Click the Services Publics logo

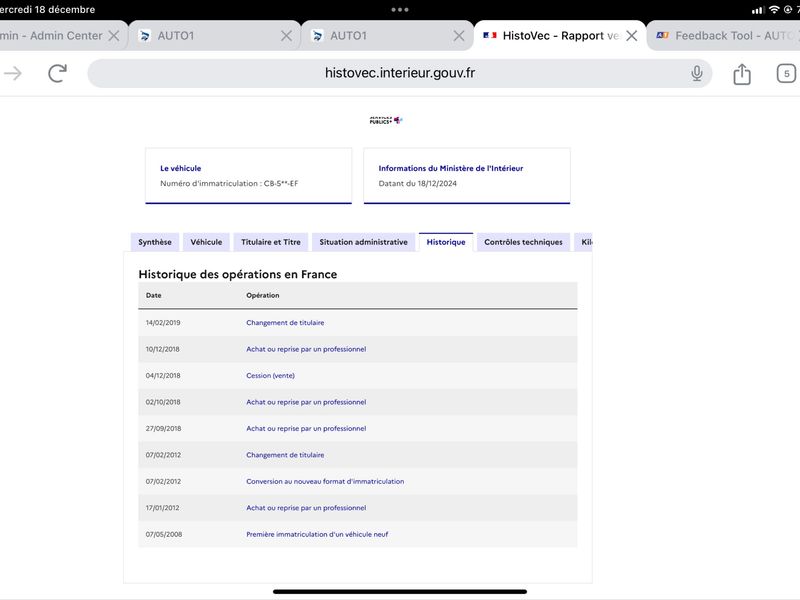(386, 120)
